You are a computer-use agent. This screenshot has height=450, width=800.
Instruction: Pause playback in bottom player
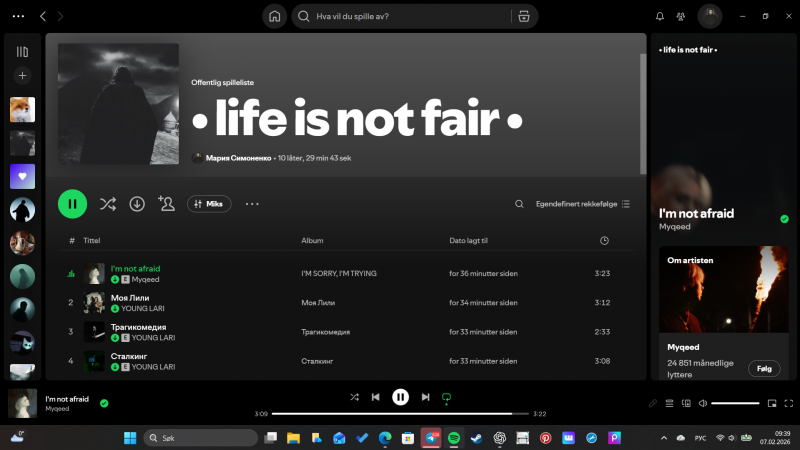(x=401, y=397)
